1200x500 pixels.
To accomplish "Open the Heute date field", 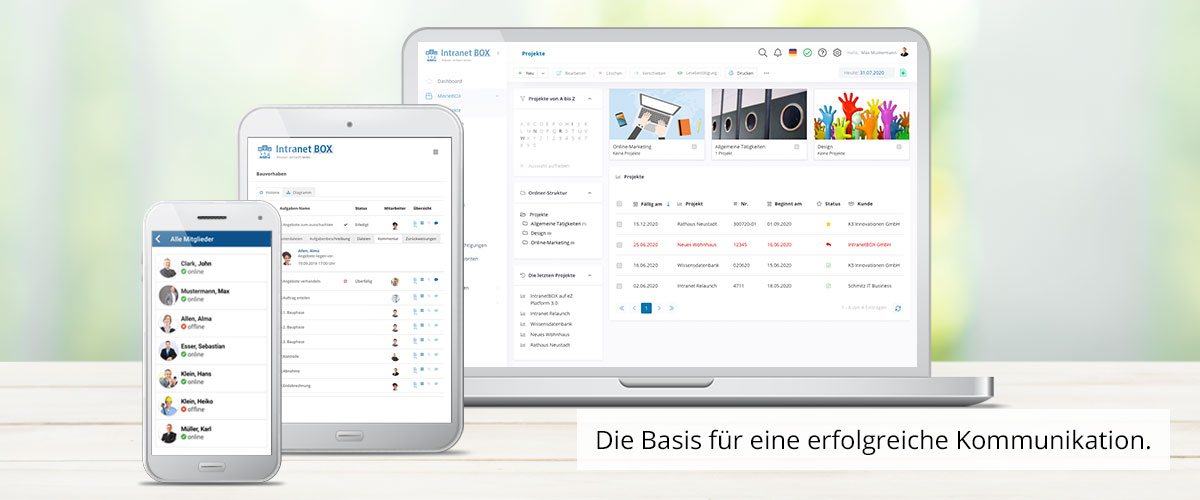I will tap(868, 73).
